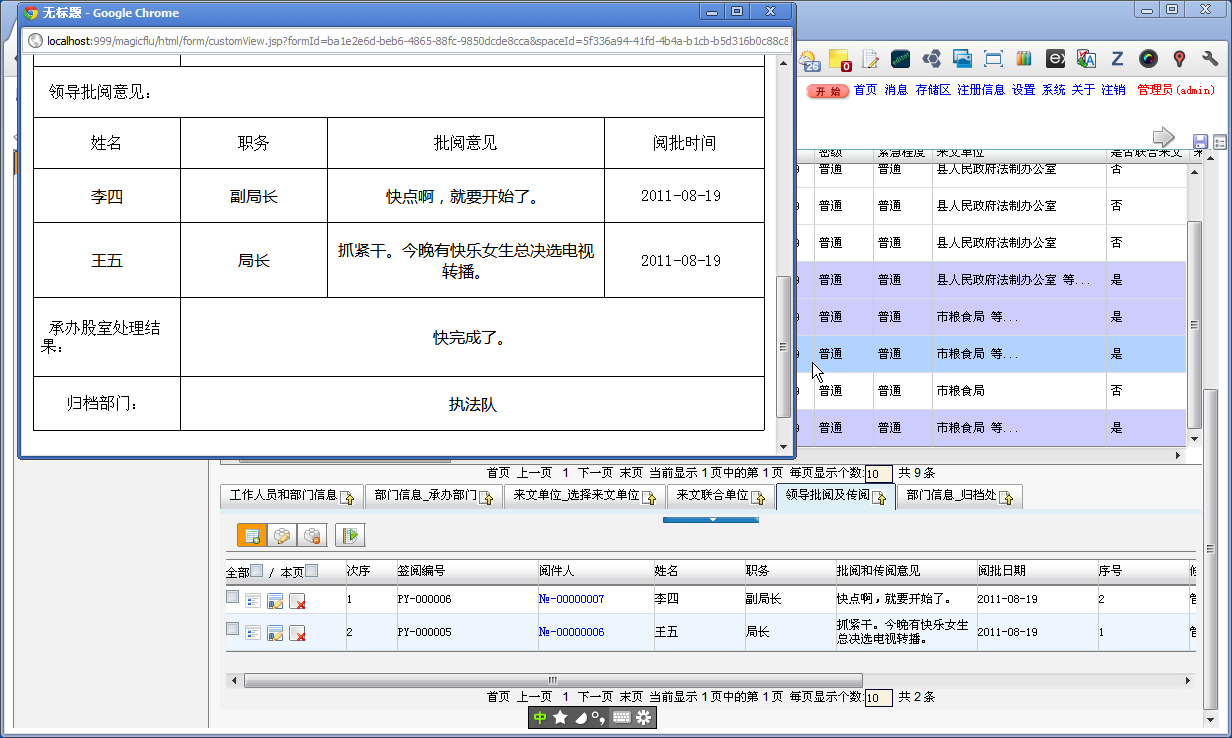View details icon for row PY-000005
Screen dimensions: 1232x738
[x=253, y=633]
